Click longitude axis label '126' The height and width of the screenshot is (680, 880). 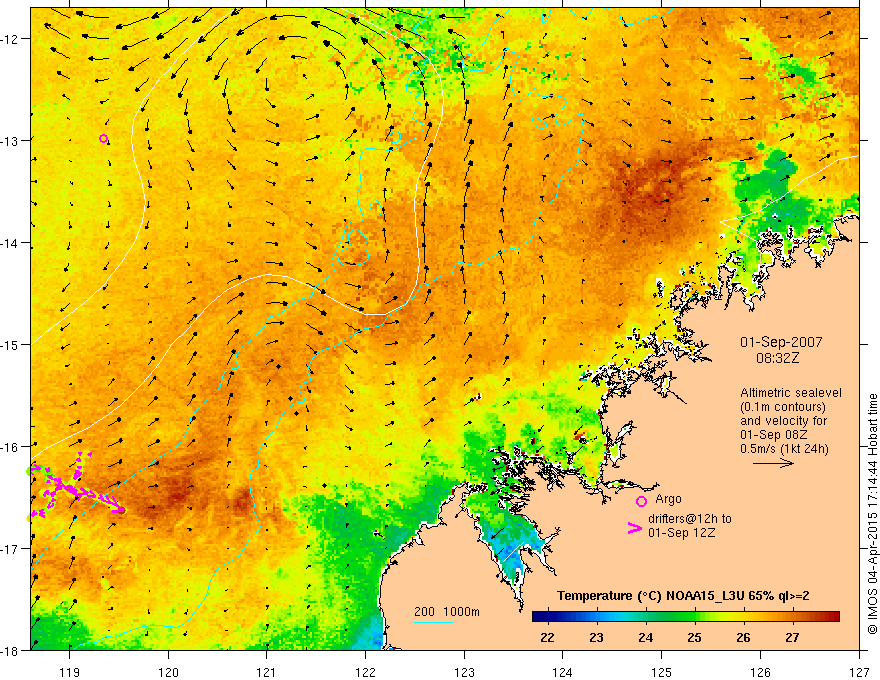click(x=760, y=672)
